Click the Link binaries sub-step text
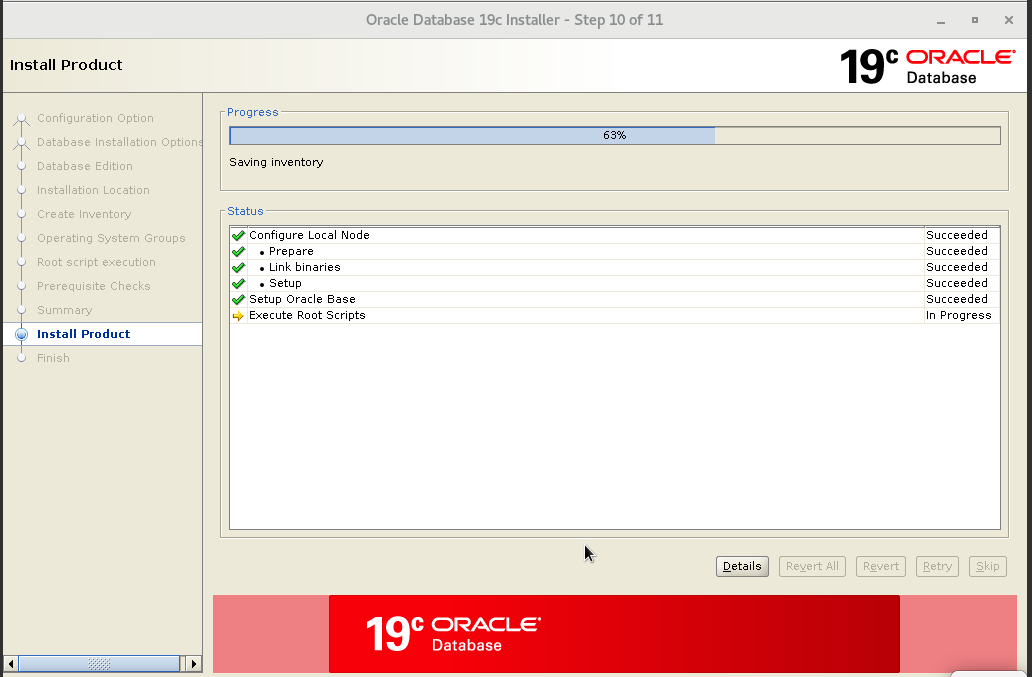This screenshot has width=1032, height=677. (305, 267)
